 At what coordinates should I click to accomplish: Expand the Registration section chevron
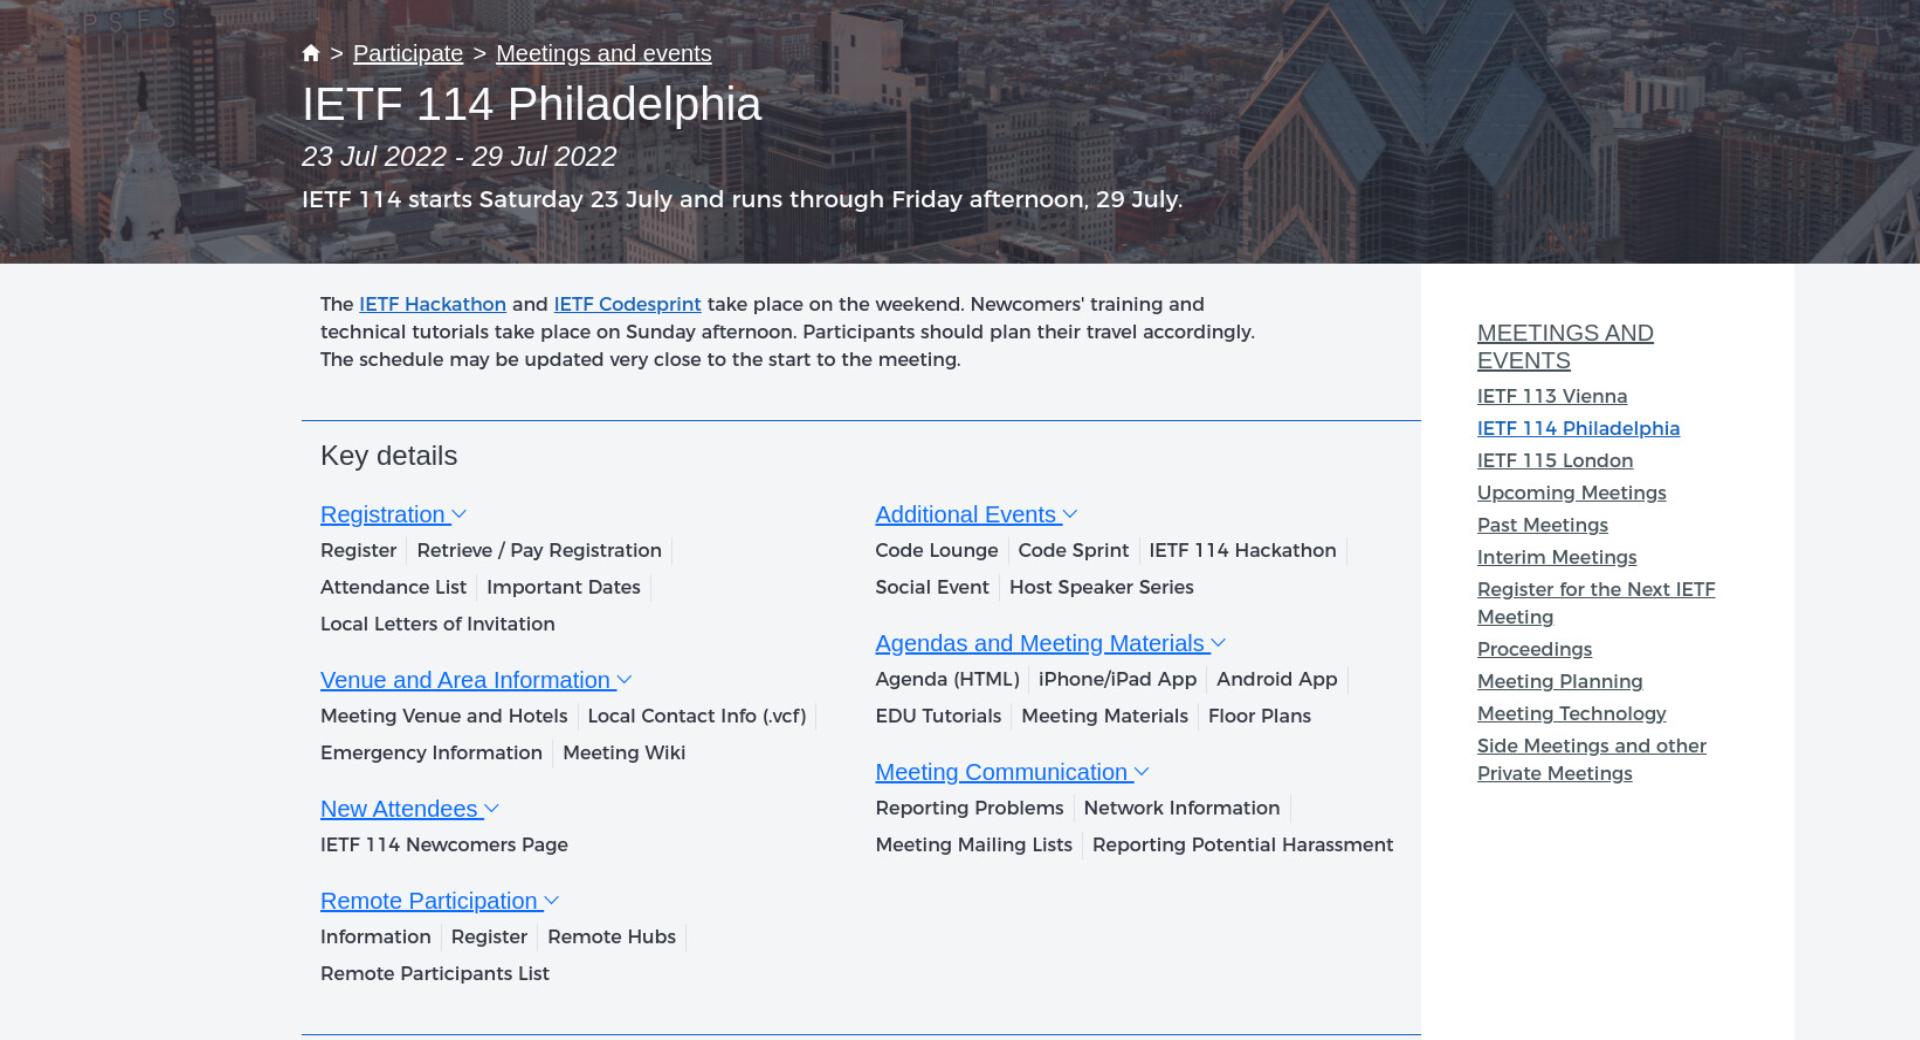click(x=459, y=515)
